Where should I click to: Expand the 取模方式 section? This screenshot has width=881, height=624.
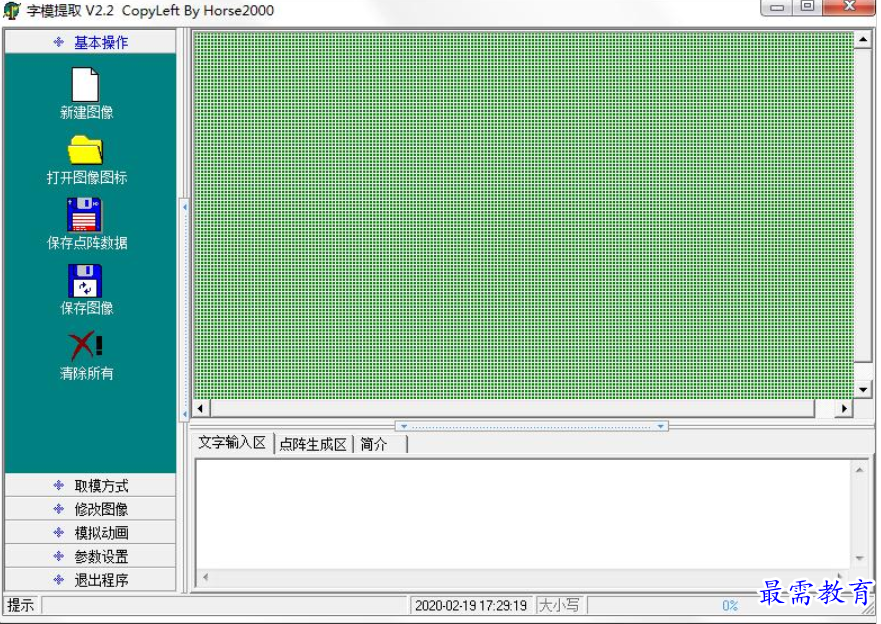pyautogui.click(x=90, y=485)
